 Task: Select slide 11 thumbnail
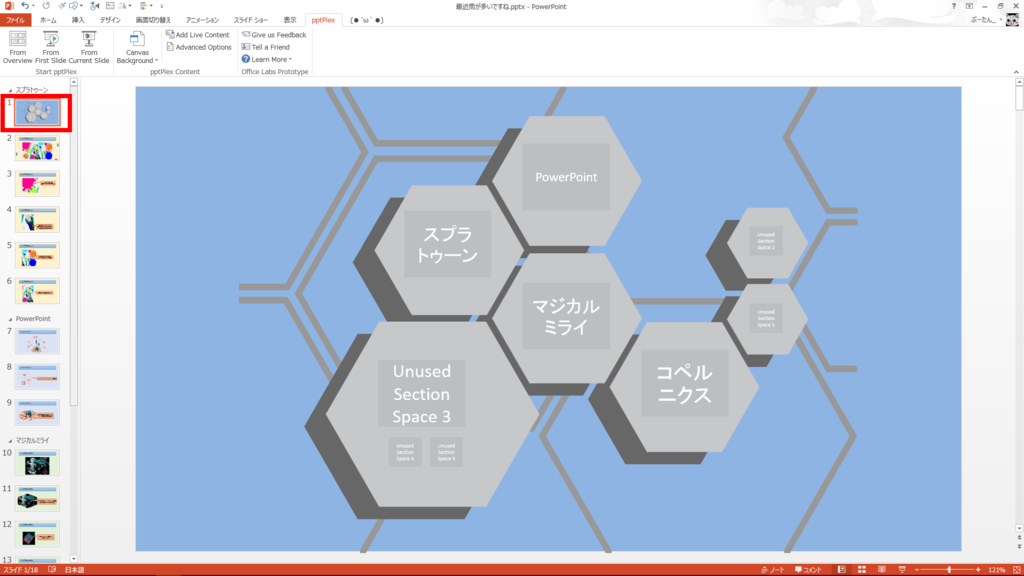click(x=37, y=499)
